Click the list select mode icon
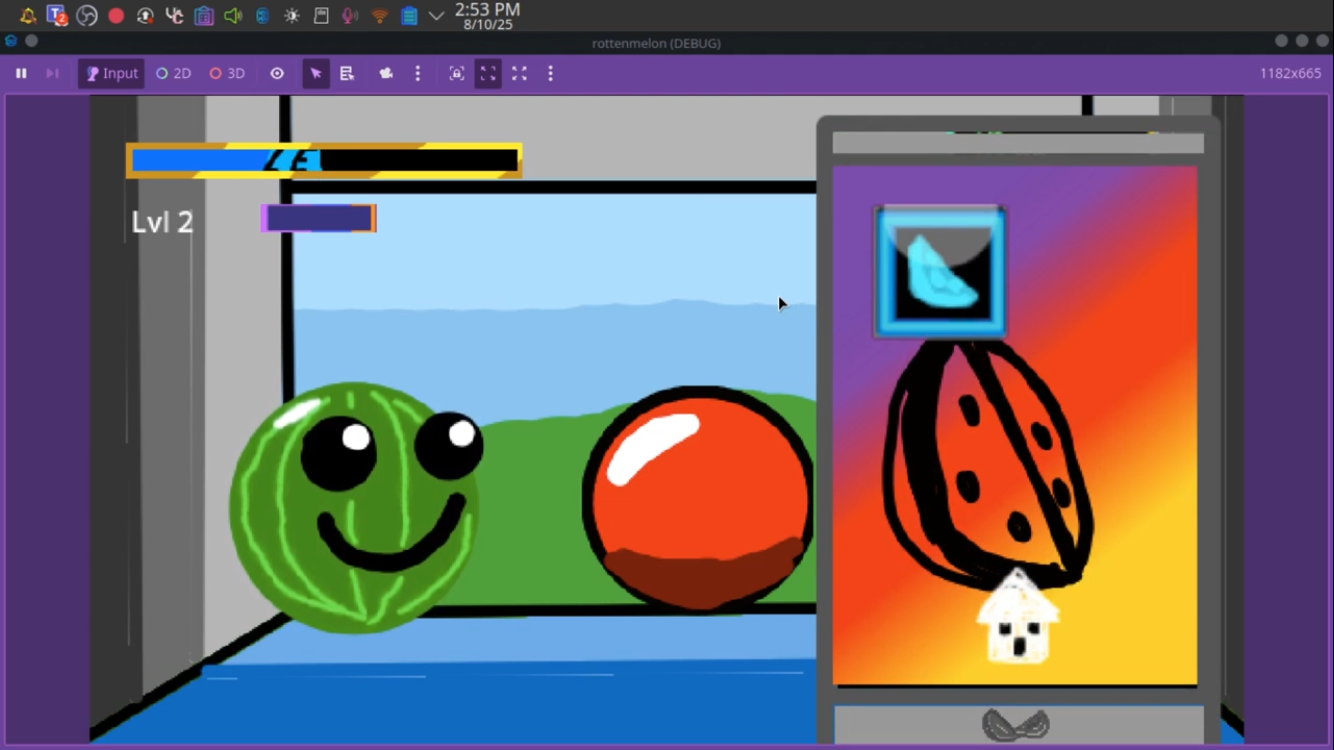 pyautogui.click(x=347, y=74)
